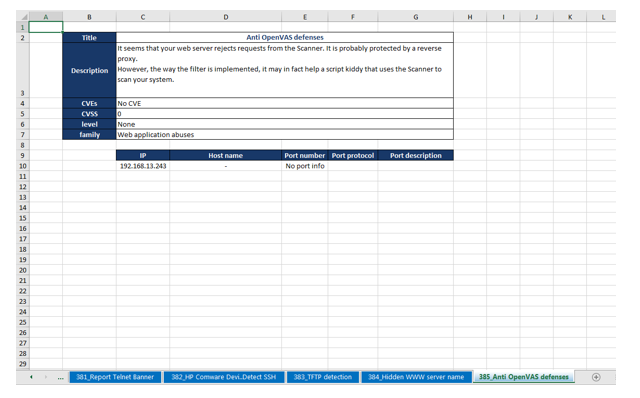Click the 'Port protocol' header cell
Screen dimensions: 640x398
[353, 155]
